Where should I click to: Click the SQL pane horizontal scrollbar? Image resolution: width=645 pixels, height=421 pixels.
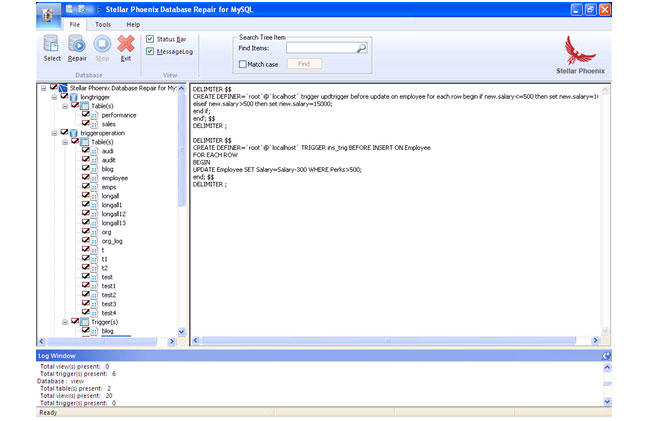pos(389,340)
